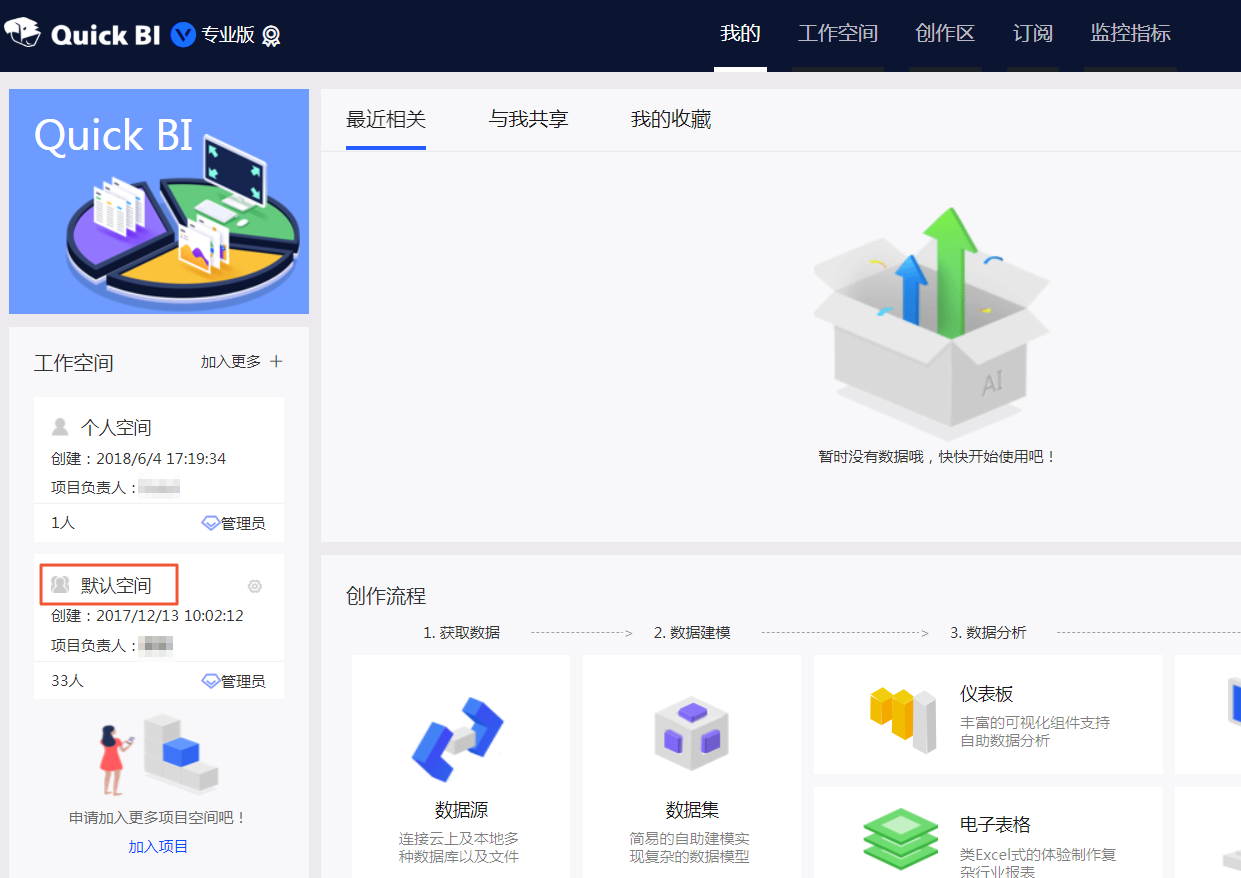Click 管理员 text in 个人空间 card
This screenshot has height=878, width=1241.
click(243, 524)
